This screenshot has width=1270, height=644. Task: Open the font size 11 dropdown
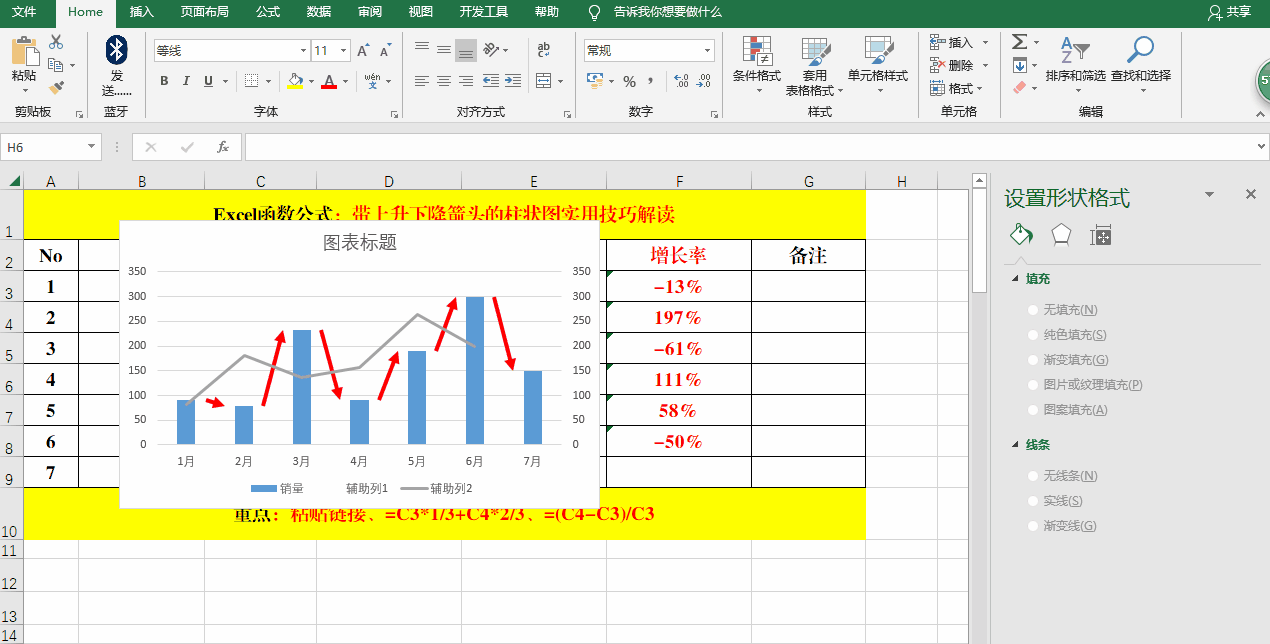(x=344, y=50)
